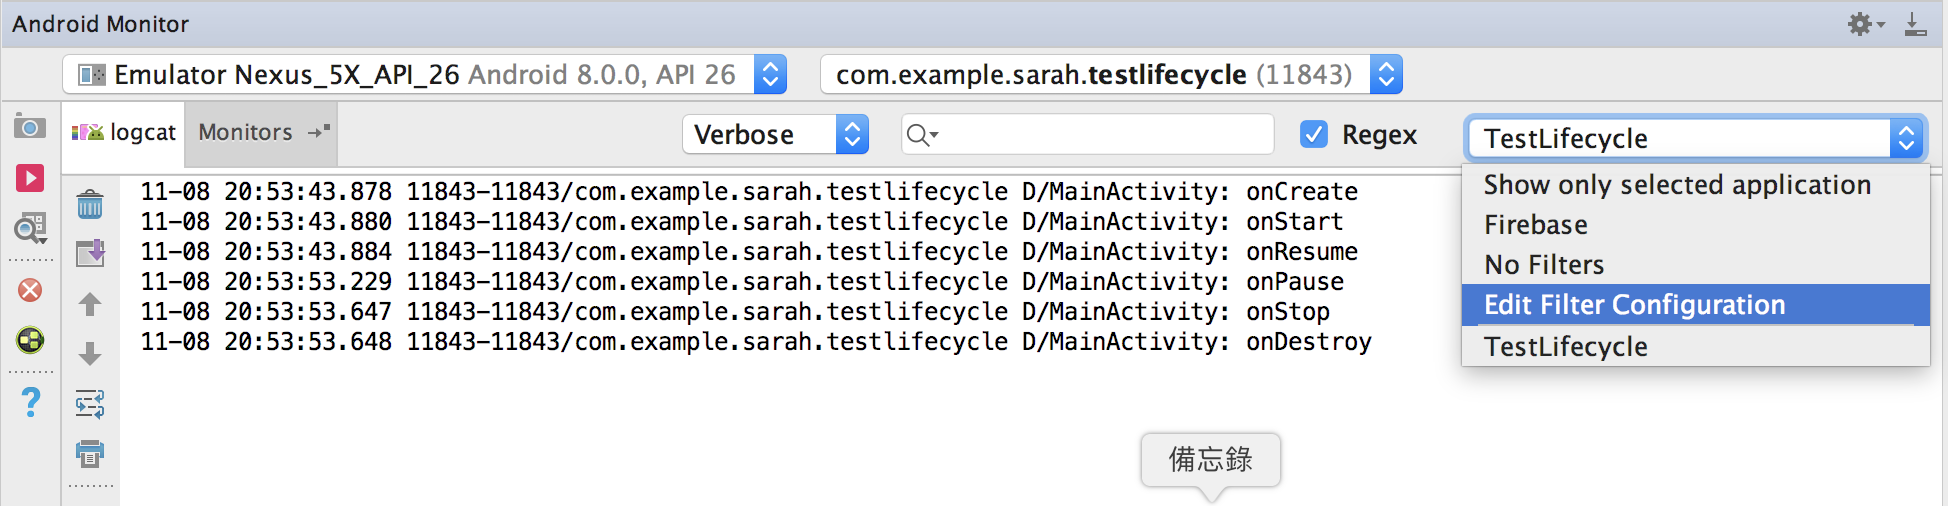Click the screen capture camera icon

click(30, 127)
